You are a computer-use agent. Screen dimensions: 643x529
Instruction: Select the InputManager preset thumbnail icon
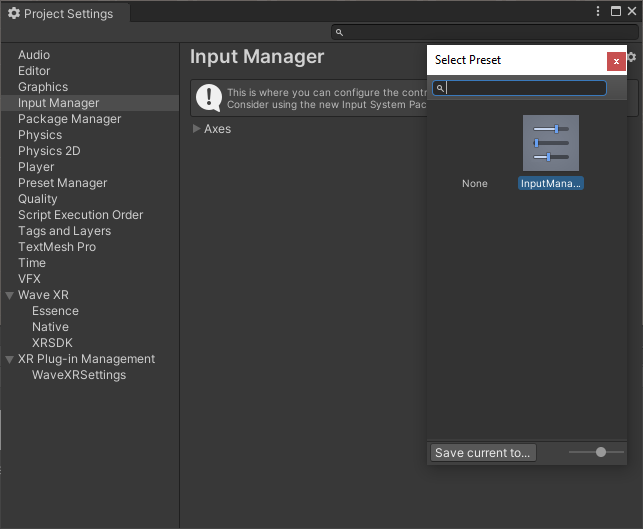point(551,143)
